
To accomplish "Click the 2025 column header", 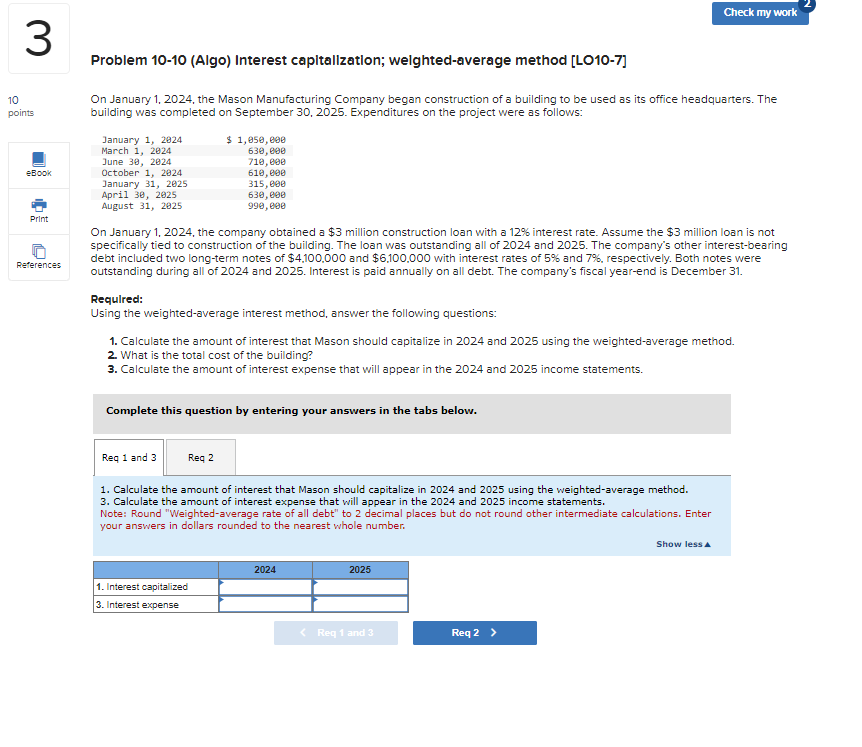I will coord(359,569).
